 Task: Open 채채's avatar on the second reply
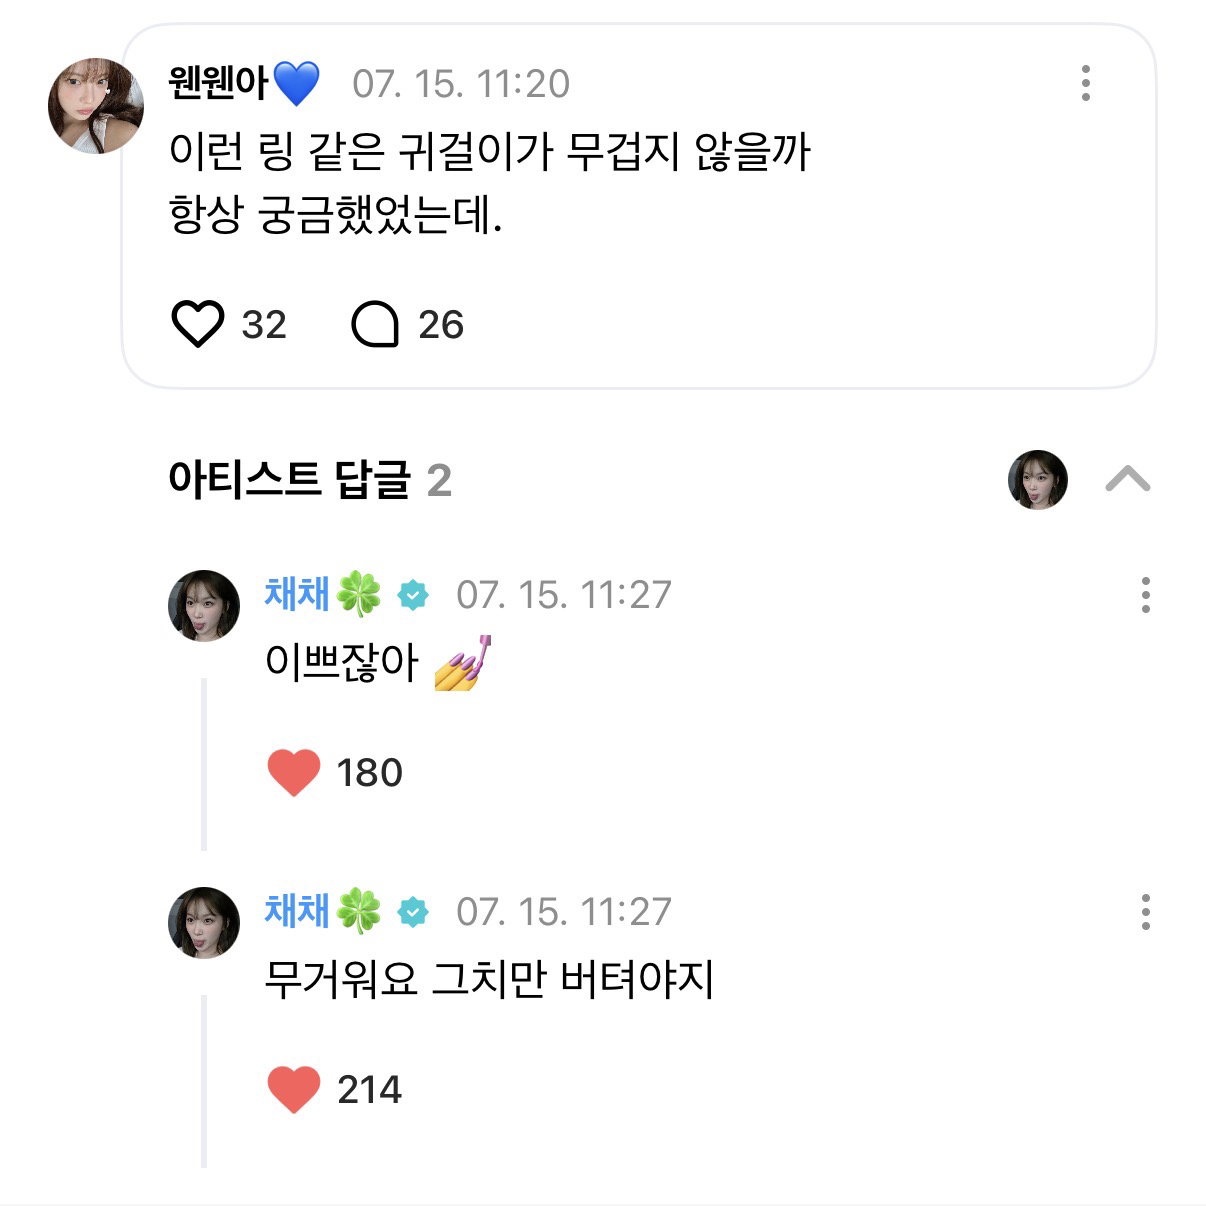coord(204,923)
